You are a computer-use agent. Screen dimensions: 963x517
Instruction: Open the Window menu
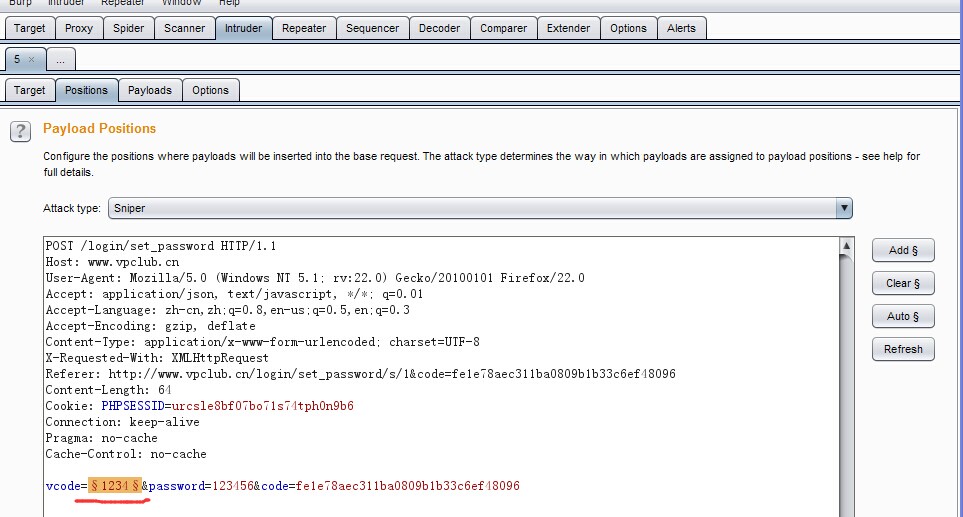pos(181,3)
